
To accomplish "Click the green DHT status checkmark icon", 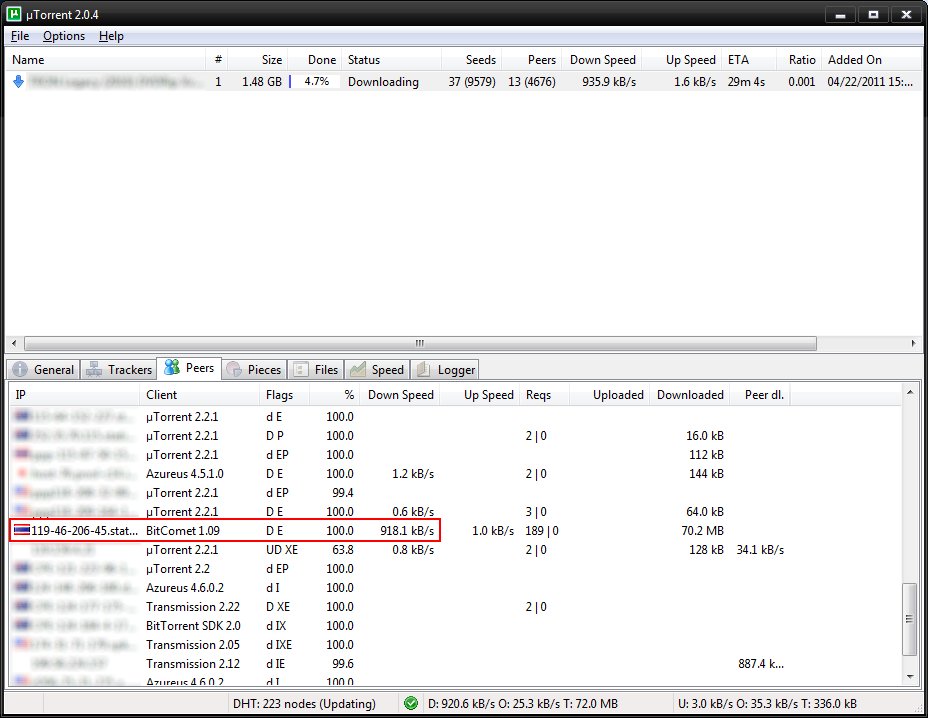I will [x=411, y=703].
